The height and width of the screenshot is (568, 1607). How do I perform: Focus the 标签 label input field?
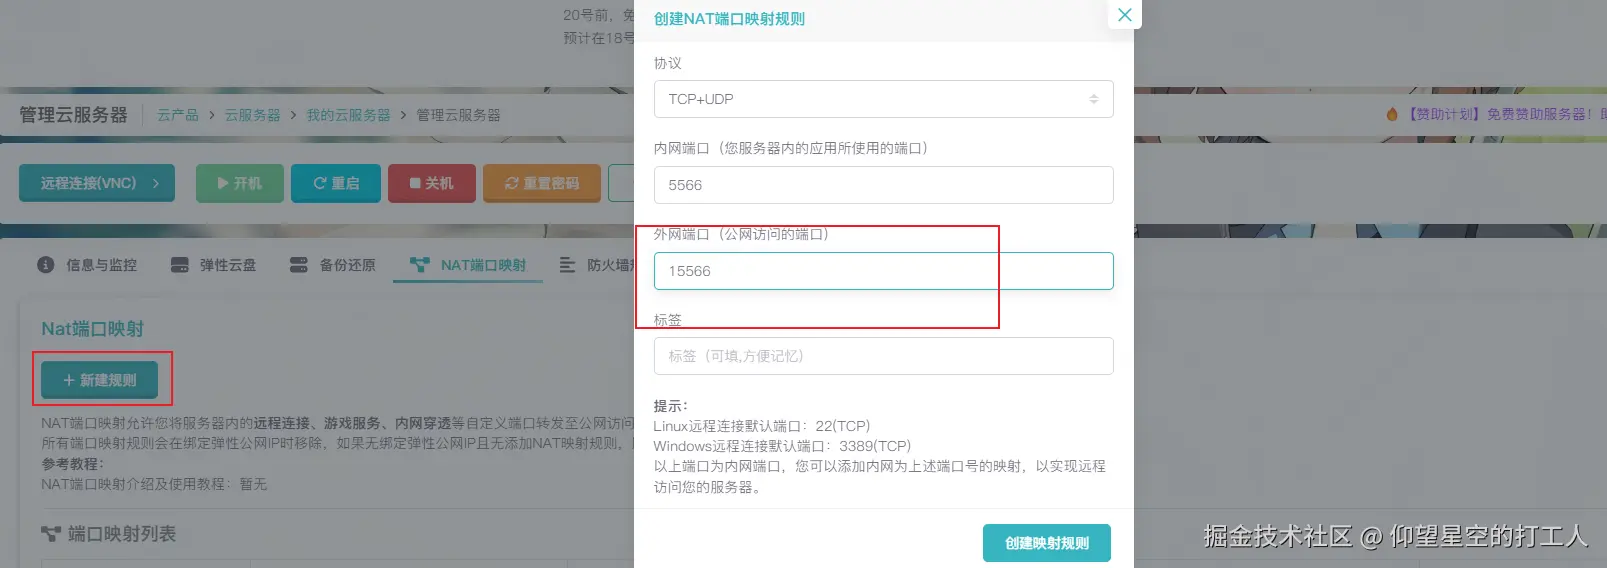click(883, 356)
